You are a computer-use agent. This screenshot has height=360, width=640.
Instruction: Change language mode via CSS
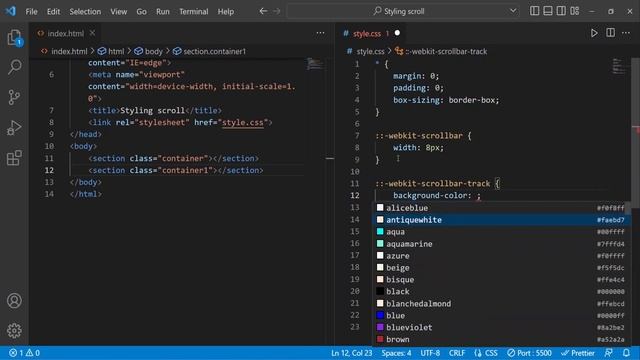pyautogui.click(x=486, y=353)
